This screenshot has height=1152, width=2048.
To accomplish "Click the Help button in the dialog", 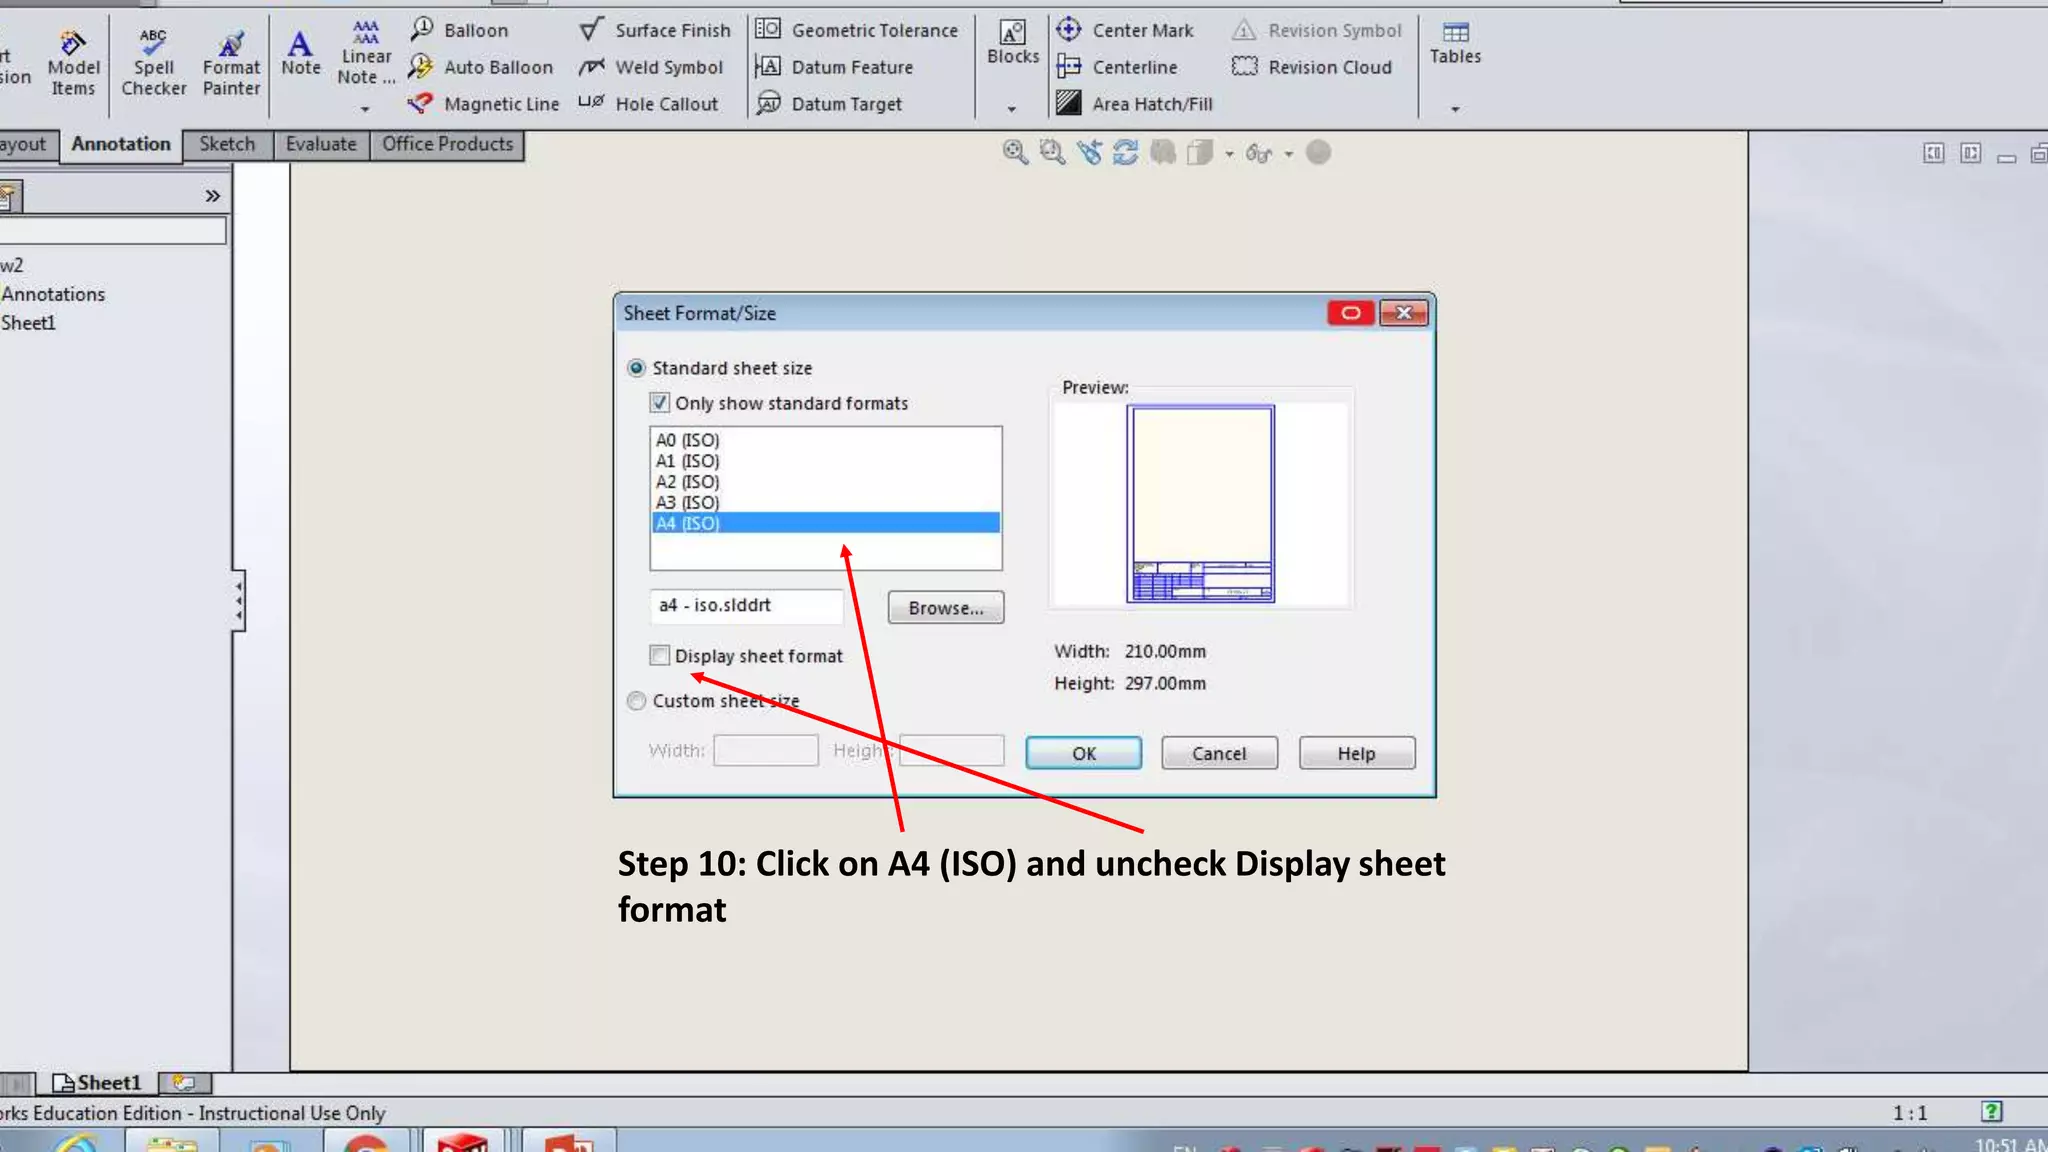I will coord(1356,753).
